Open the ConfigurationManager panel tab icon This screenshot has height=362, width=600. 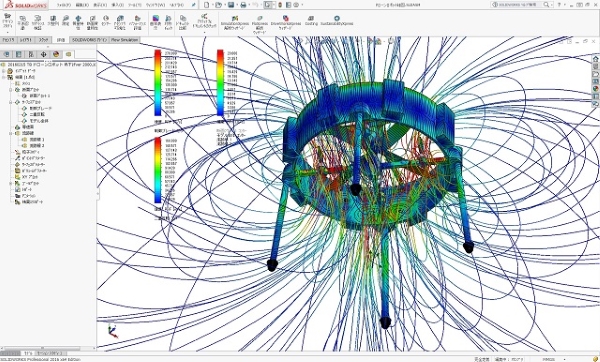(31, 54)
